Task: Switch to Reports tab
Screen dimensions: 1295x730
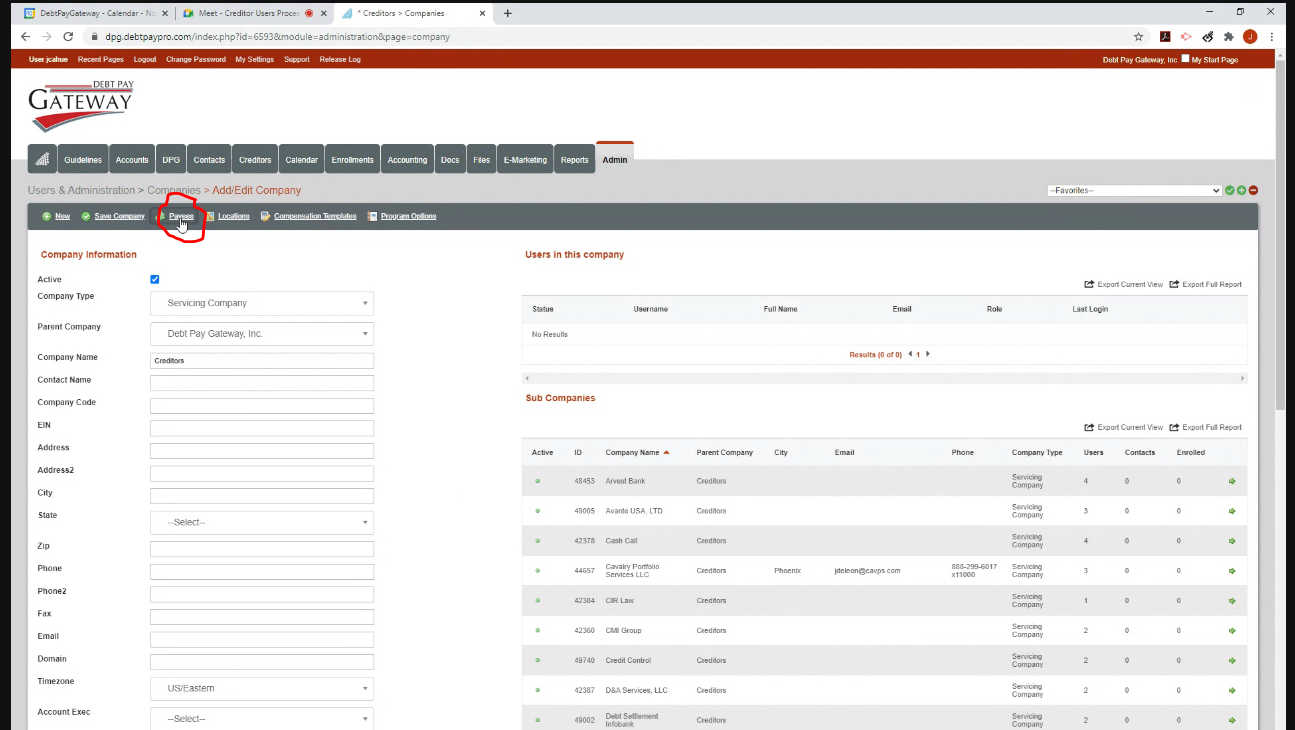Action: (574, 160)
